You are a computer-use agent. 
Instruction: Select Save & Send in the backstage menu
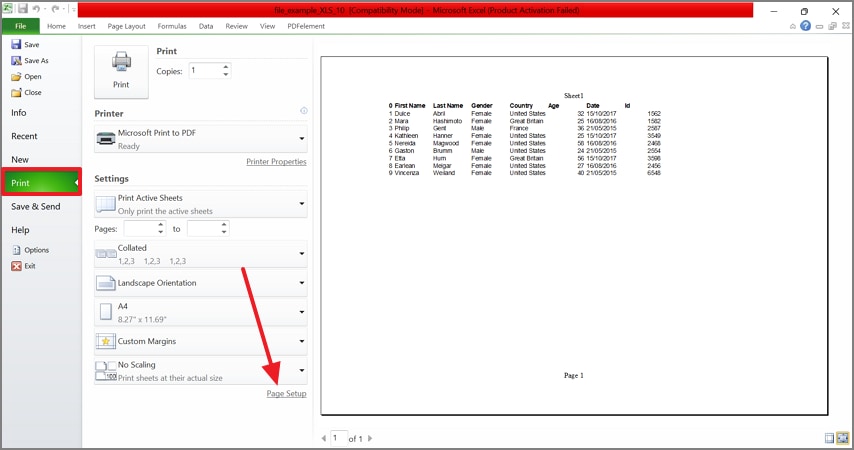[x=36, y=206]
